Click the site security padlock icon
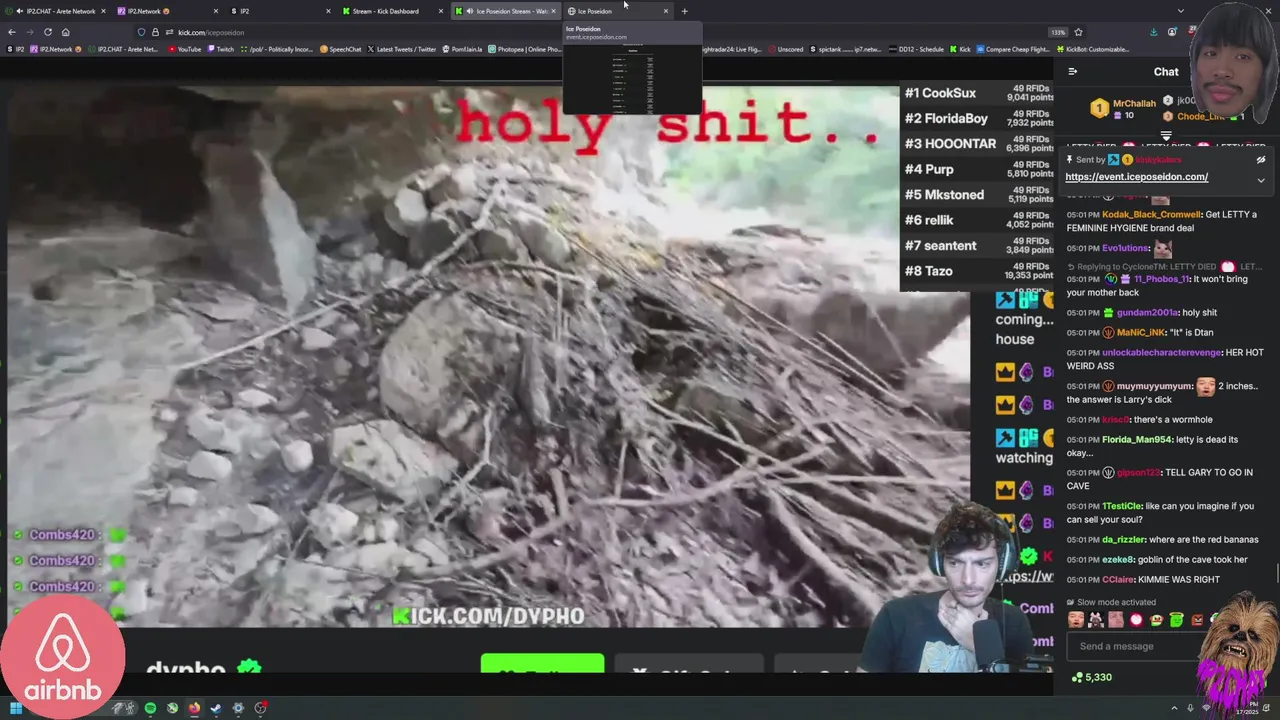This screenshot has width=1280, height=720. [x=155, y=32]
